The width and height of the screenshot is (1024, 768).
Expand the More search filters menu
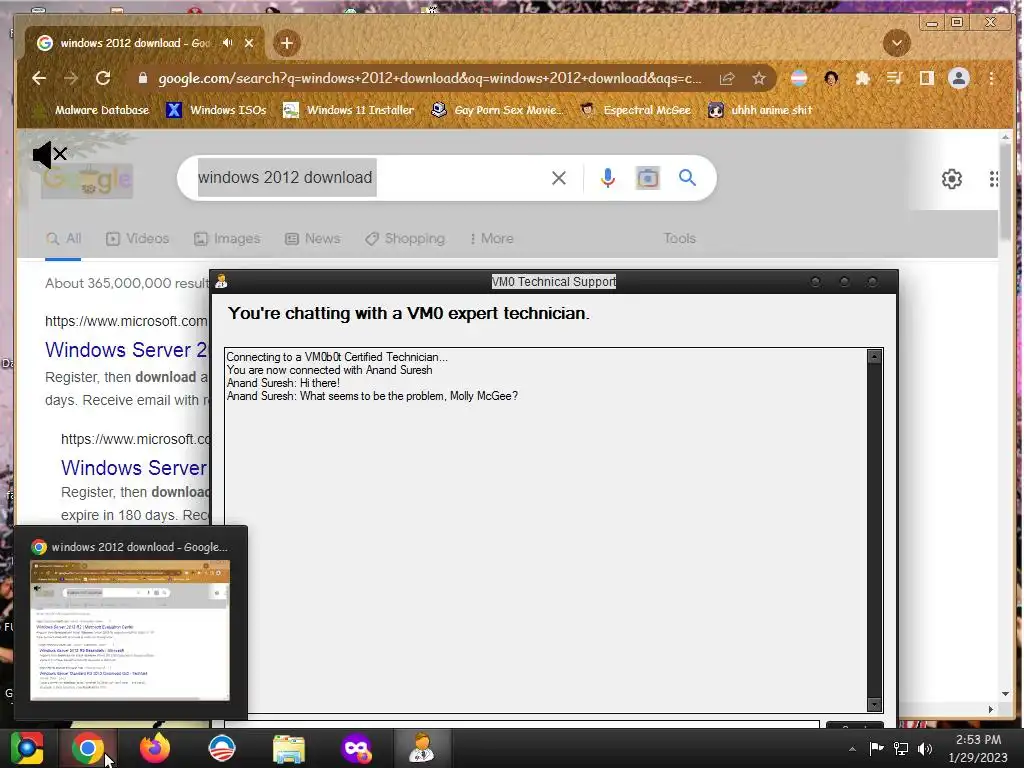492,238
